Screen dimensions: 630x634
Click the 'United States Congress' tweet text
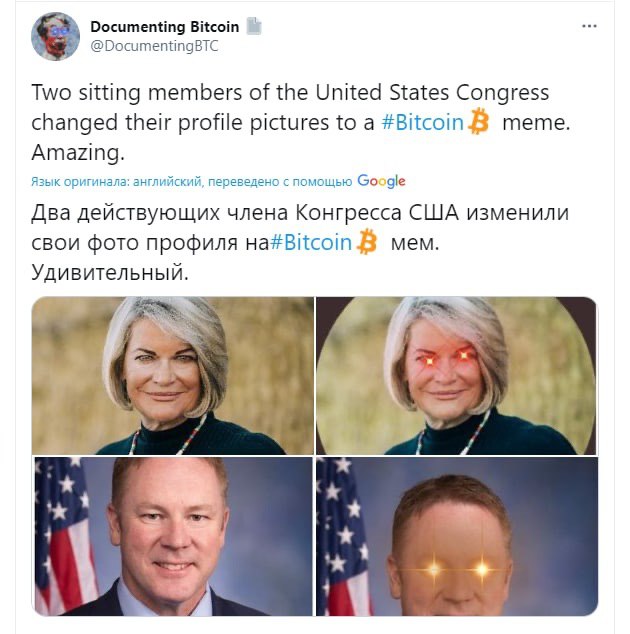click(432, 92)
